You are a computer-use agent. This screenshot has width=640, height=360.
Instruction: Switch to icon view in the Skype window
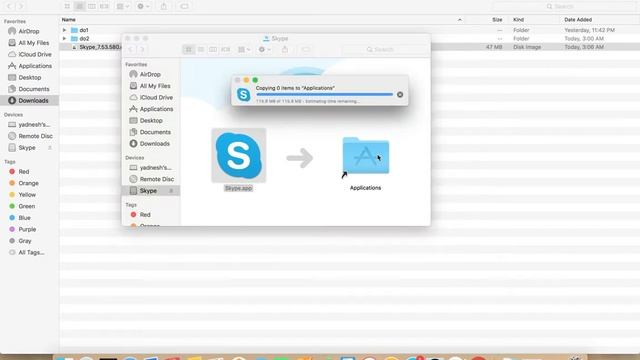[189, 49]
